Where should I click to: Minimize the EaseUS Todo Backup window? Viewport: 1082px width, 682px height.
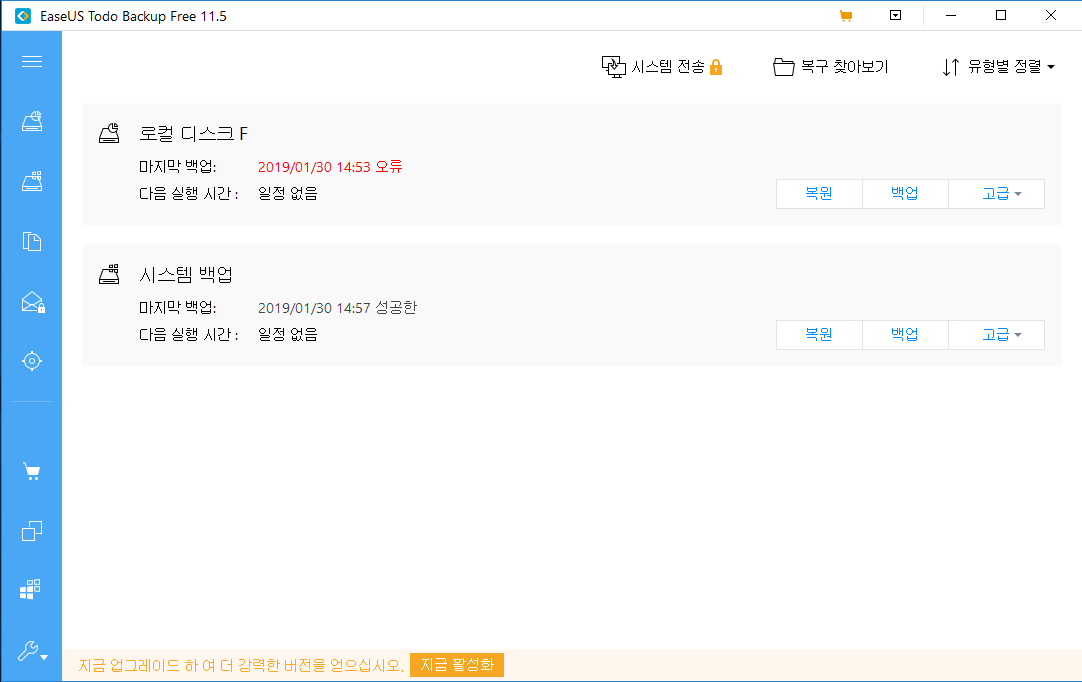951,15
